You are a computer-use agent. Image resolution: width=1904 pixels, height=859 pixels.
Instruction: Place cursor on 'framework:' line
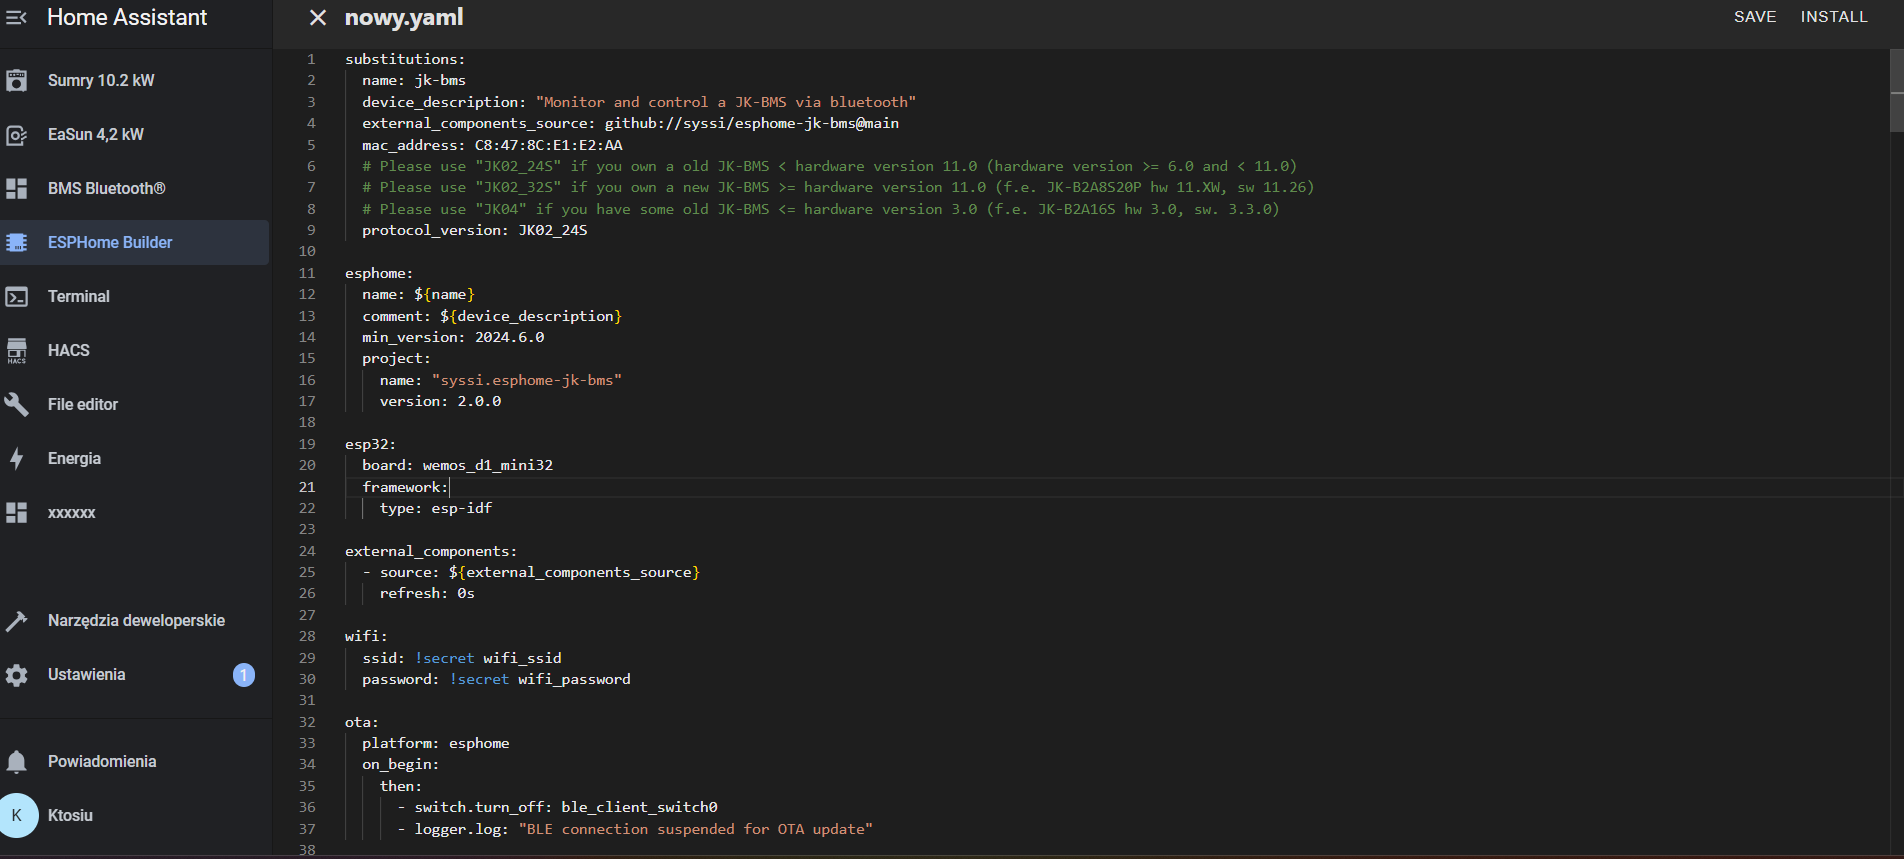(405, 487)
